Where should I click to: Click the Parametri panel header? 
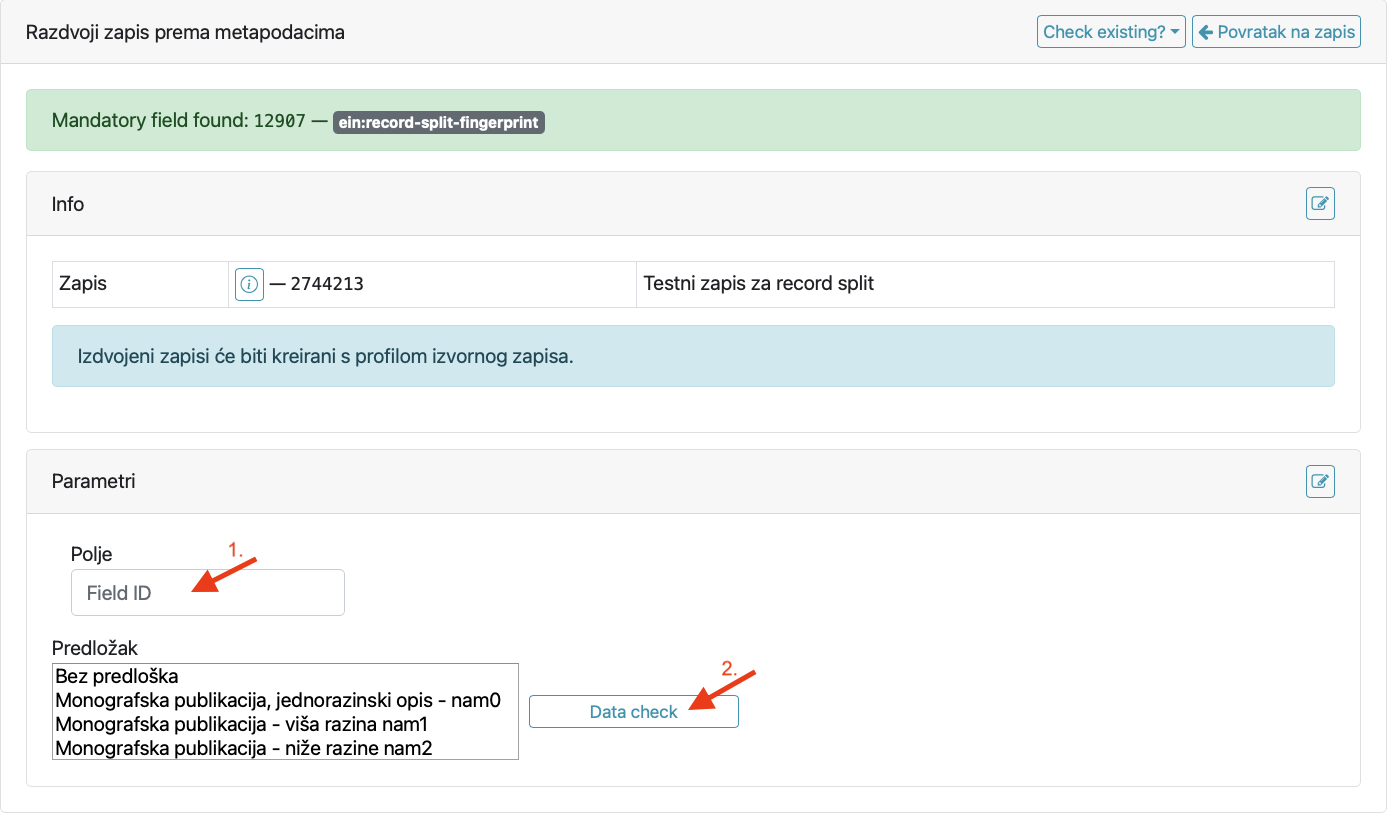[93, 481]
